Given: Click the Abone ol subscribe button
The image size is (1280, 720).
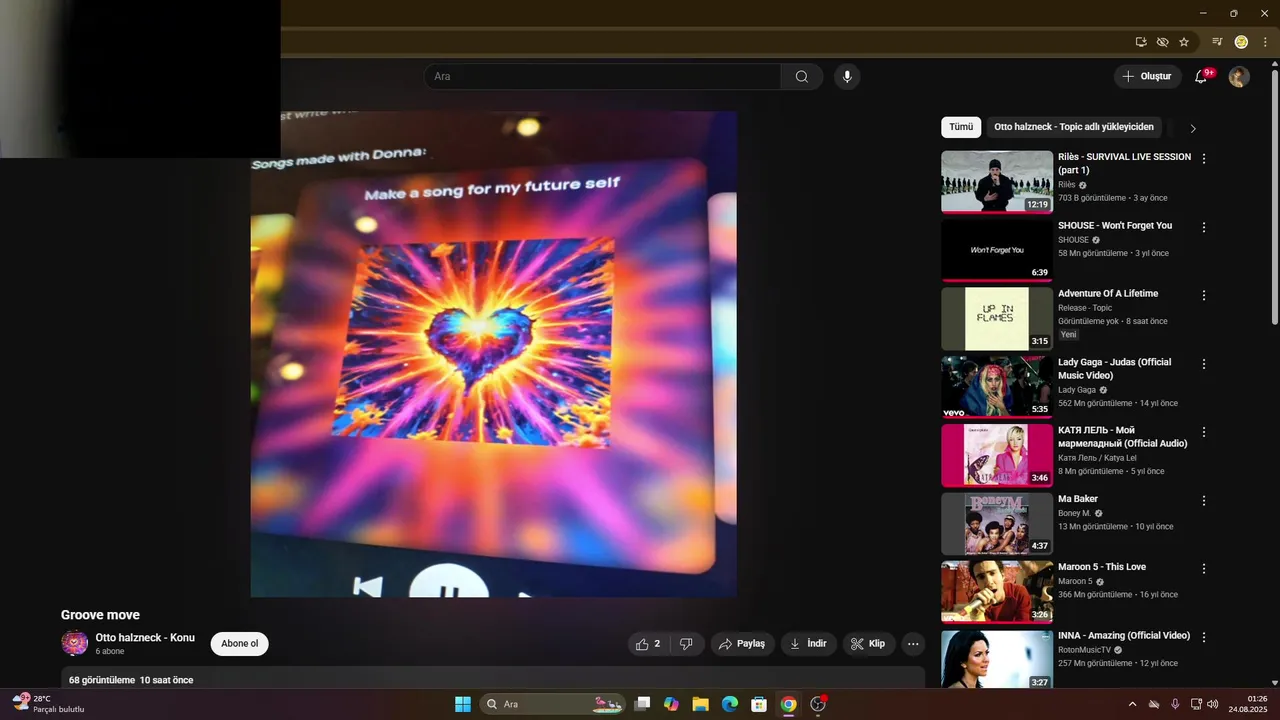Looking at the screenshot, I should pos(240,644).
